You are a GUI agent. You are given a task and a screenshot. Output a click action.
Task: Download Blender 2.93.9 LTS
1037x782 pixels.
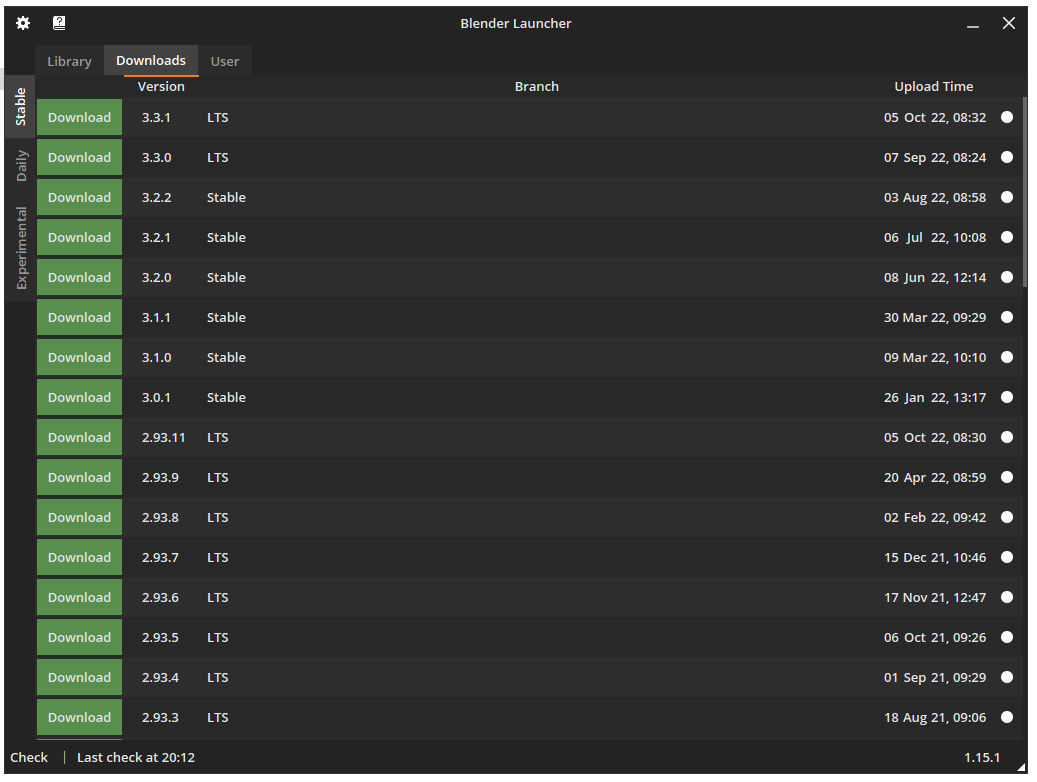tap(79, 478)
